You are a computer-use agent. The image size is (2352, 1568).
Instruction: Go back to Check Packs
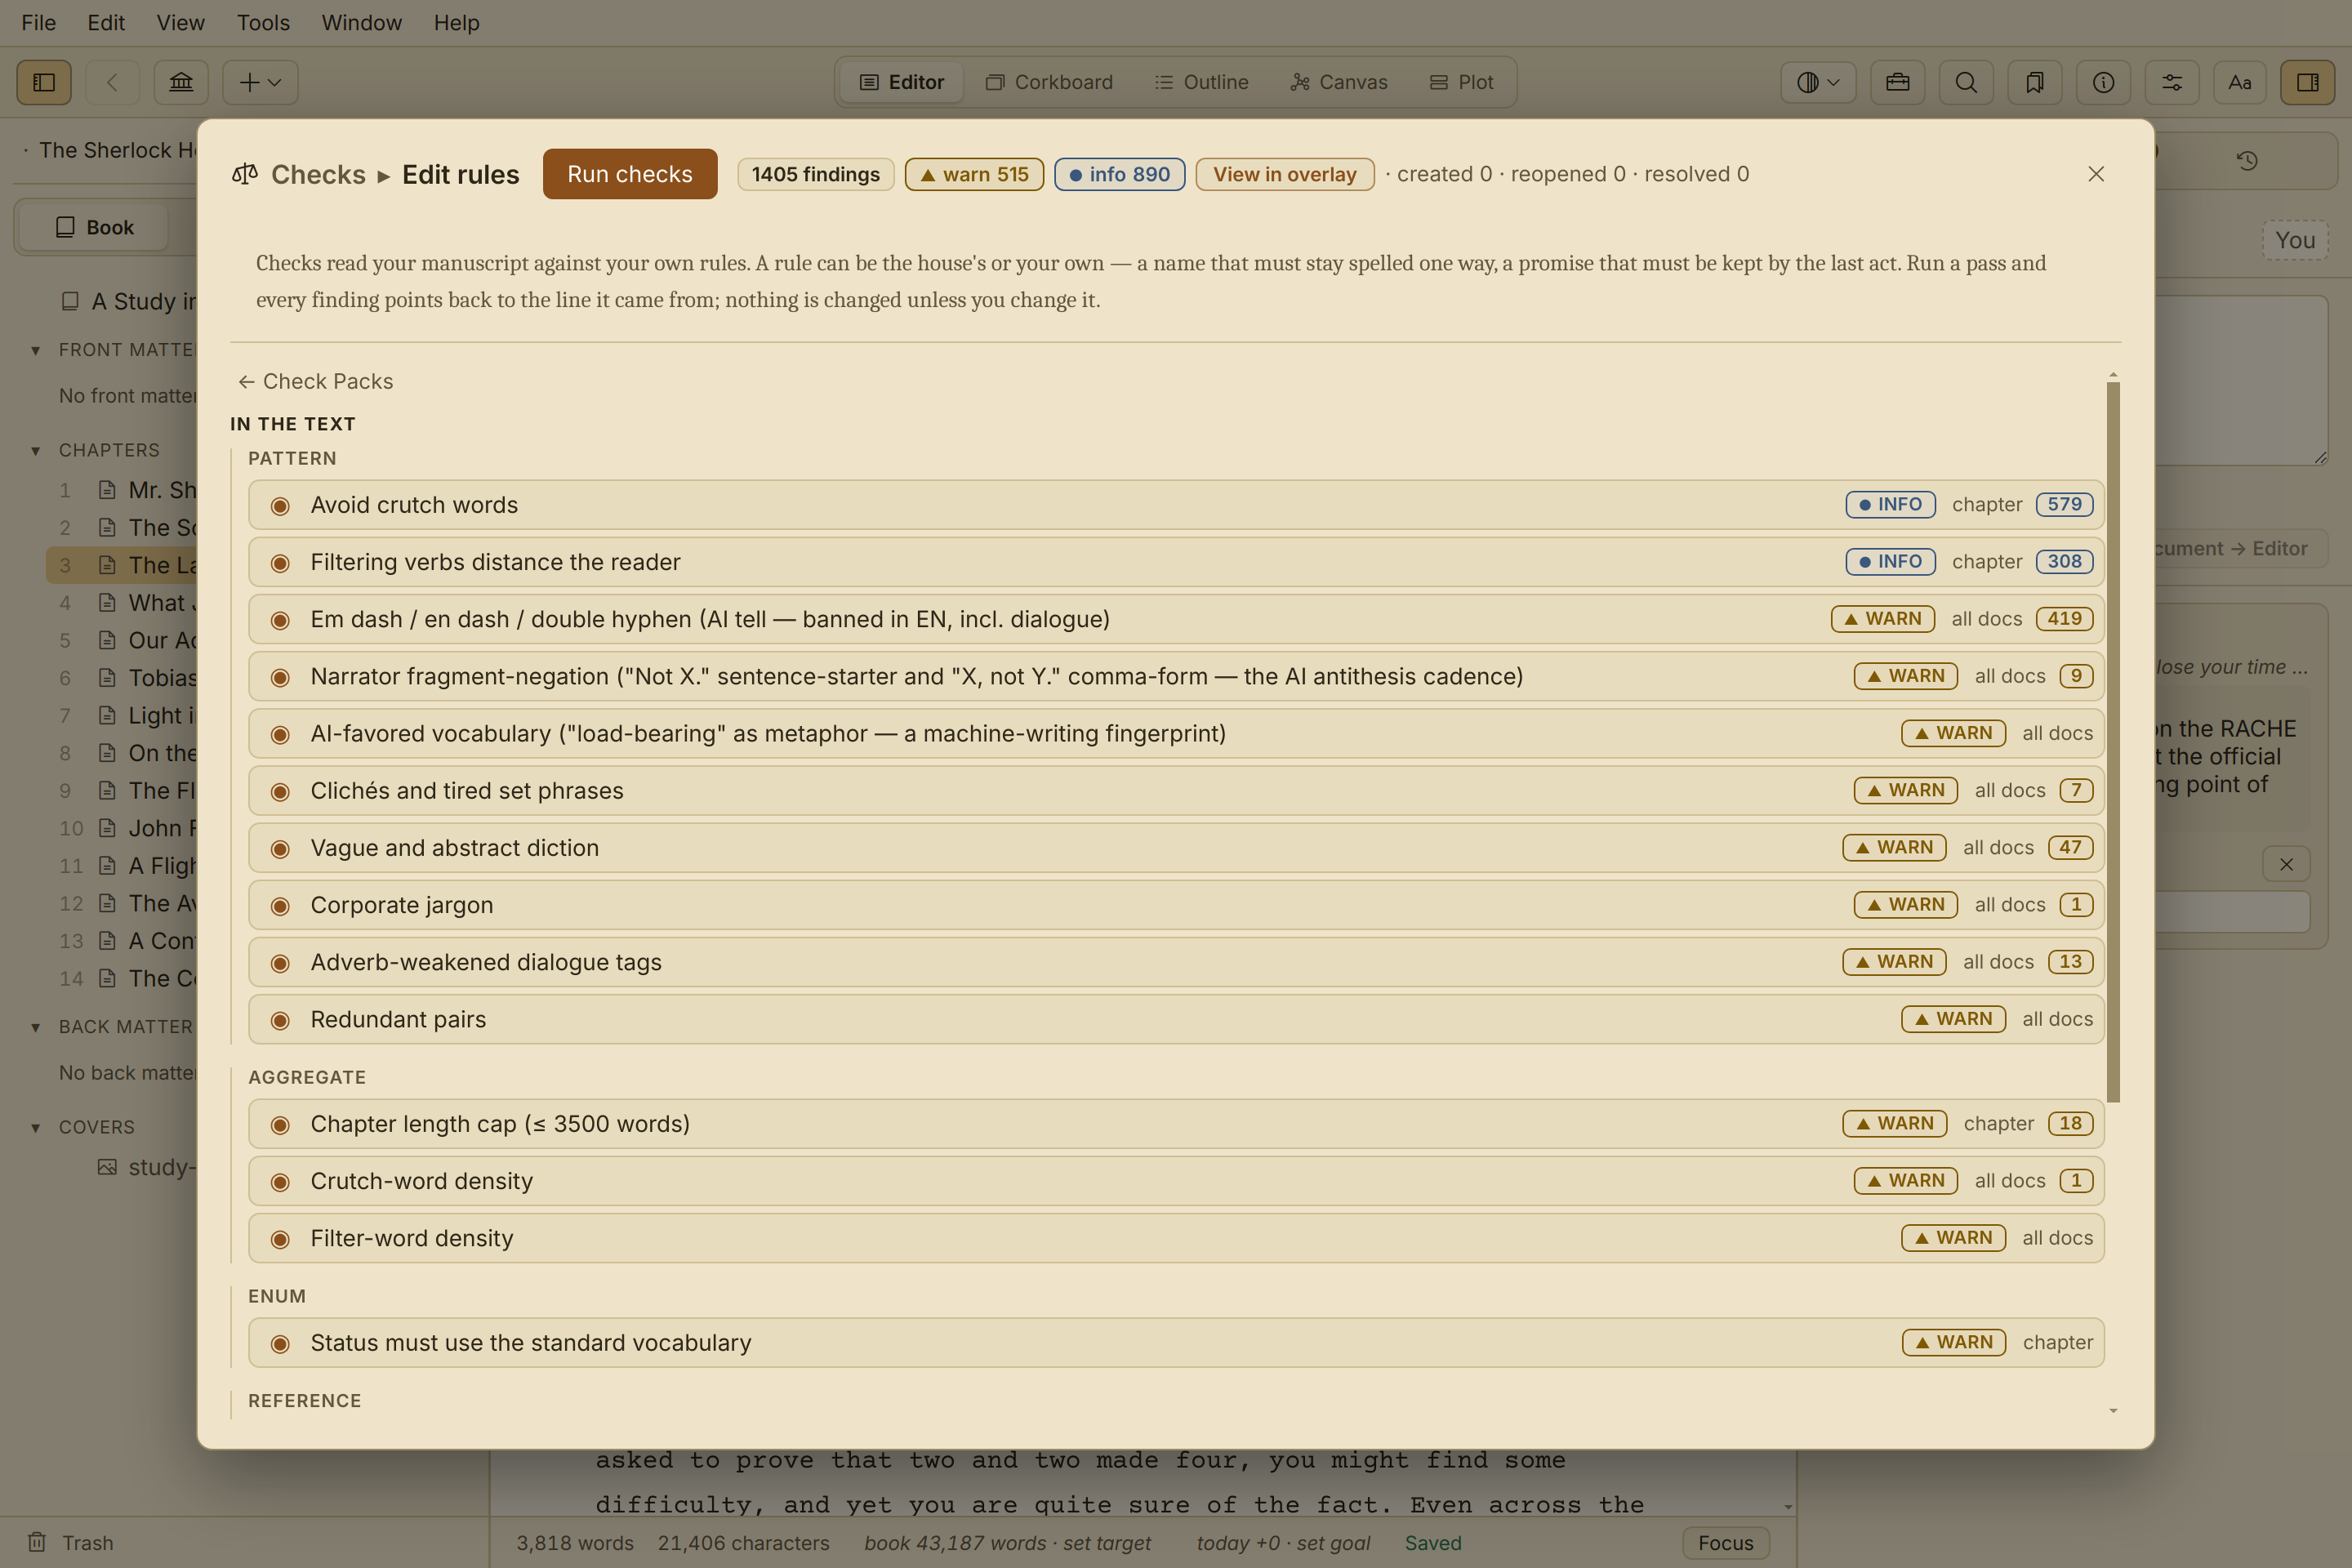pos(316,381)
